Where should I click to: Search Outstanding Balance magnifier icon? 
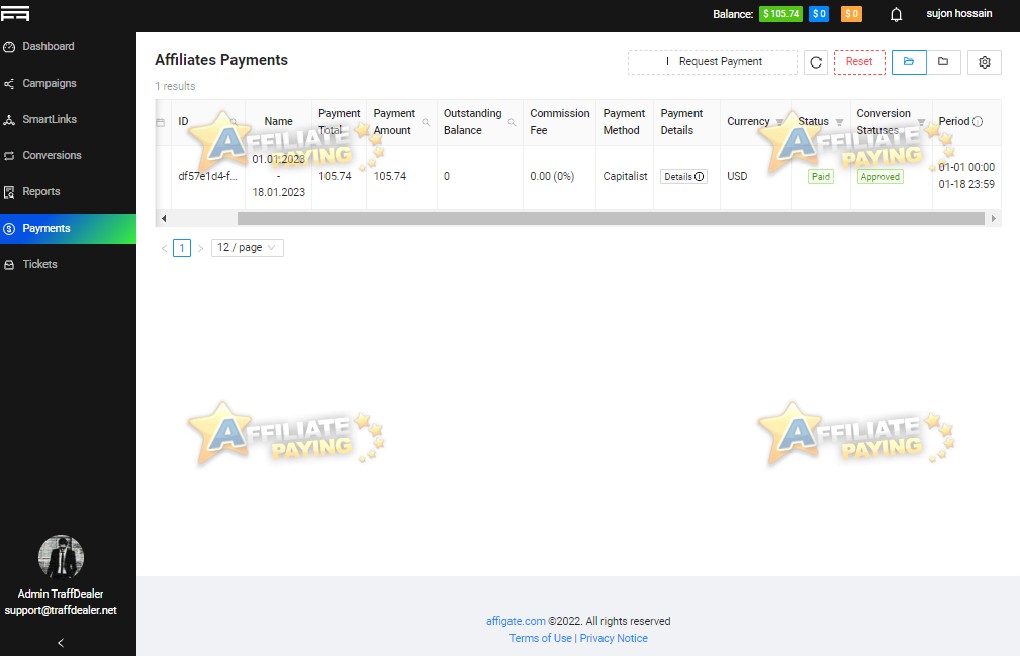512,122
